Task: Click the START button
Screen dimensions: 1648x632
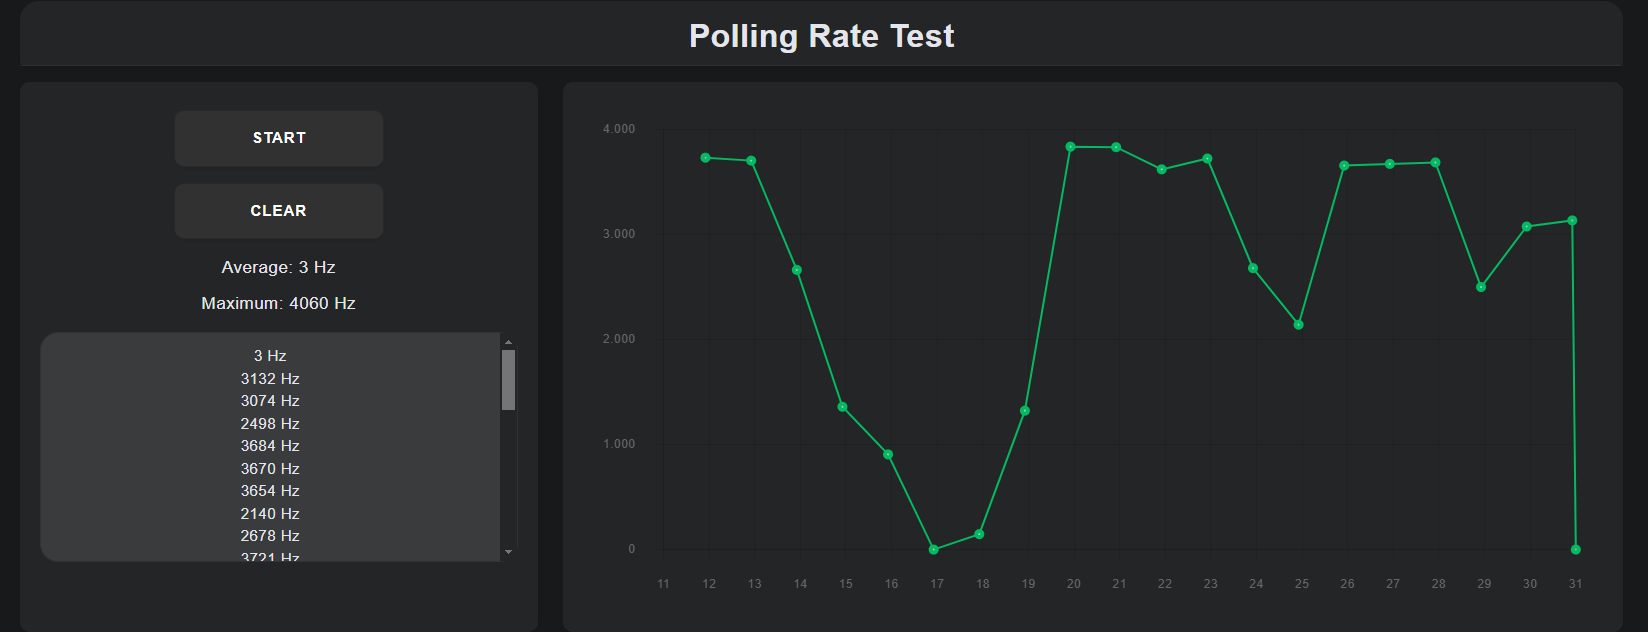Action: tap(279, 138)
